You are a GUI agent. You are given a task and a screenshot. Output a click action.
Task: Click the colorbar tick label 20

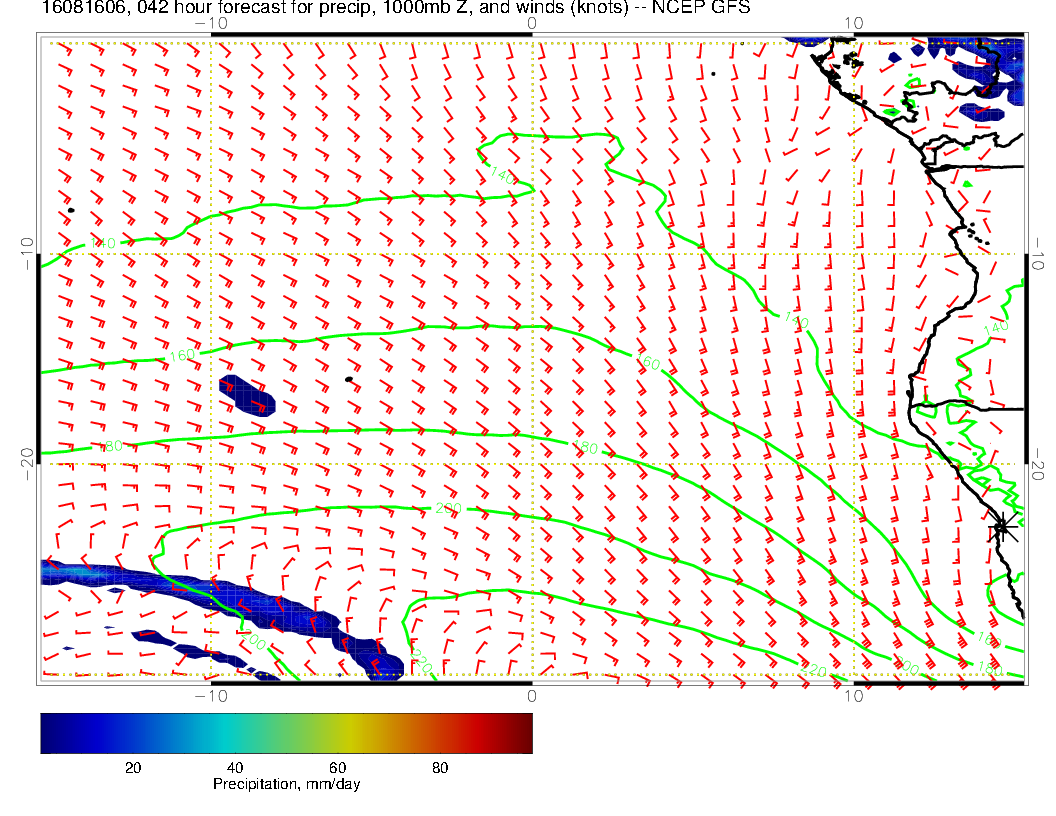tap(132, 767)
